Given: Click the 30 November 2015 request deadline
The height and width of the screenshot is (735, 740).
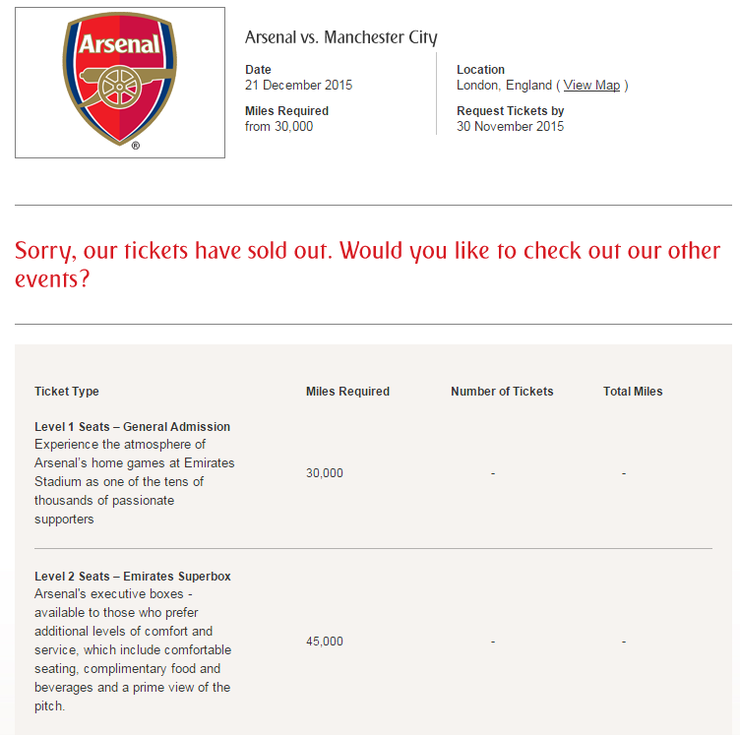Looking at the screenshot, I should (510, 127).
